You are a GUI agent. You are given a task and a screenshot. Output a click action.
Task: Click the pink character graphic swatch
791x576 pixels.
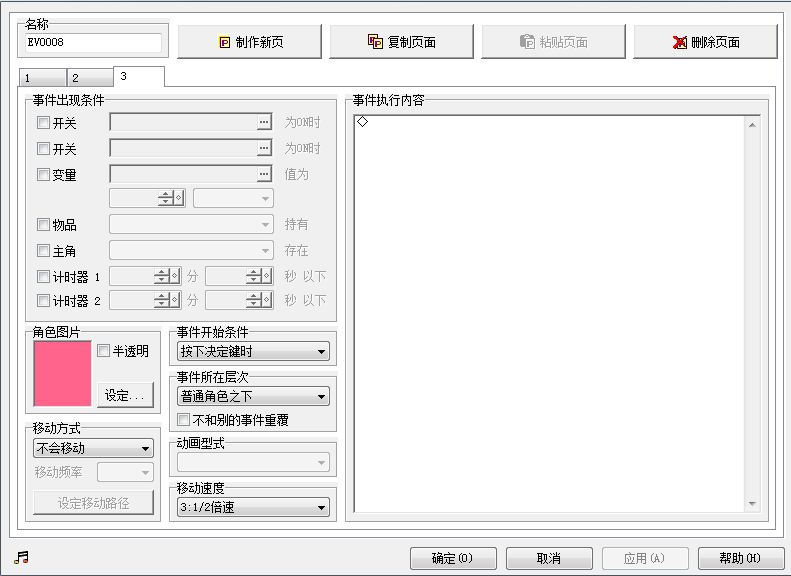pyautogui.click(x=63, y=374)
